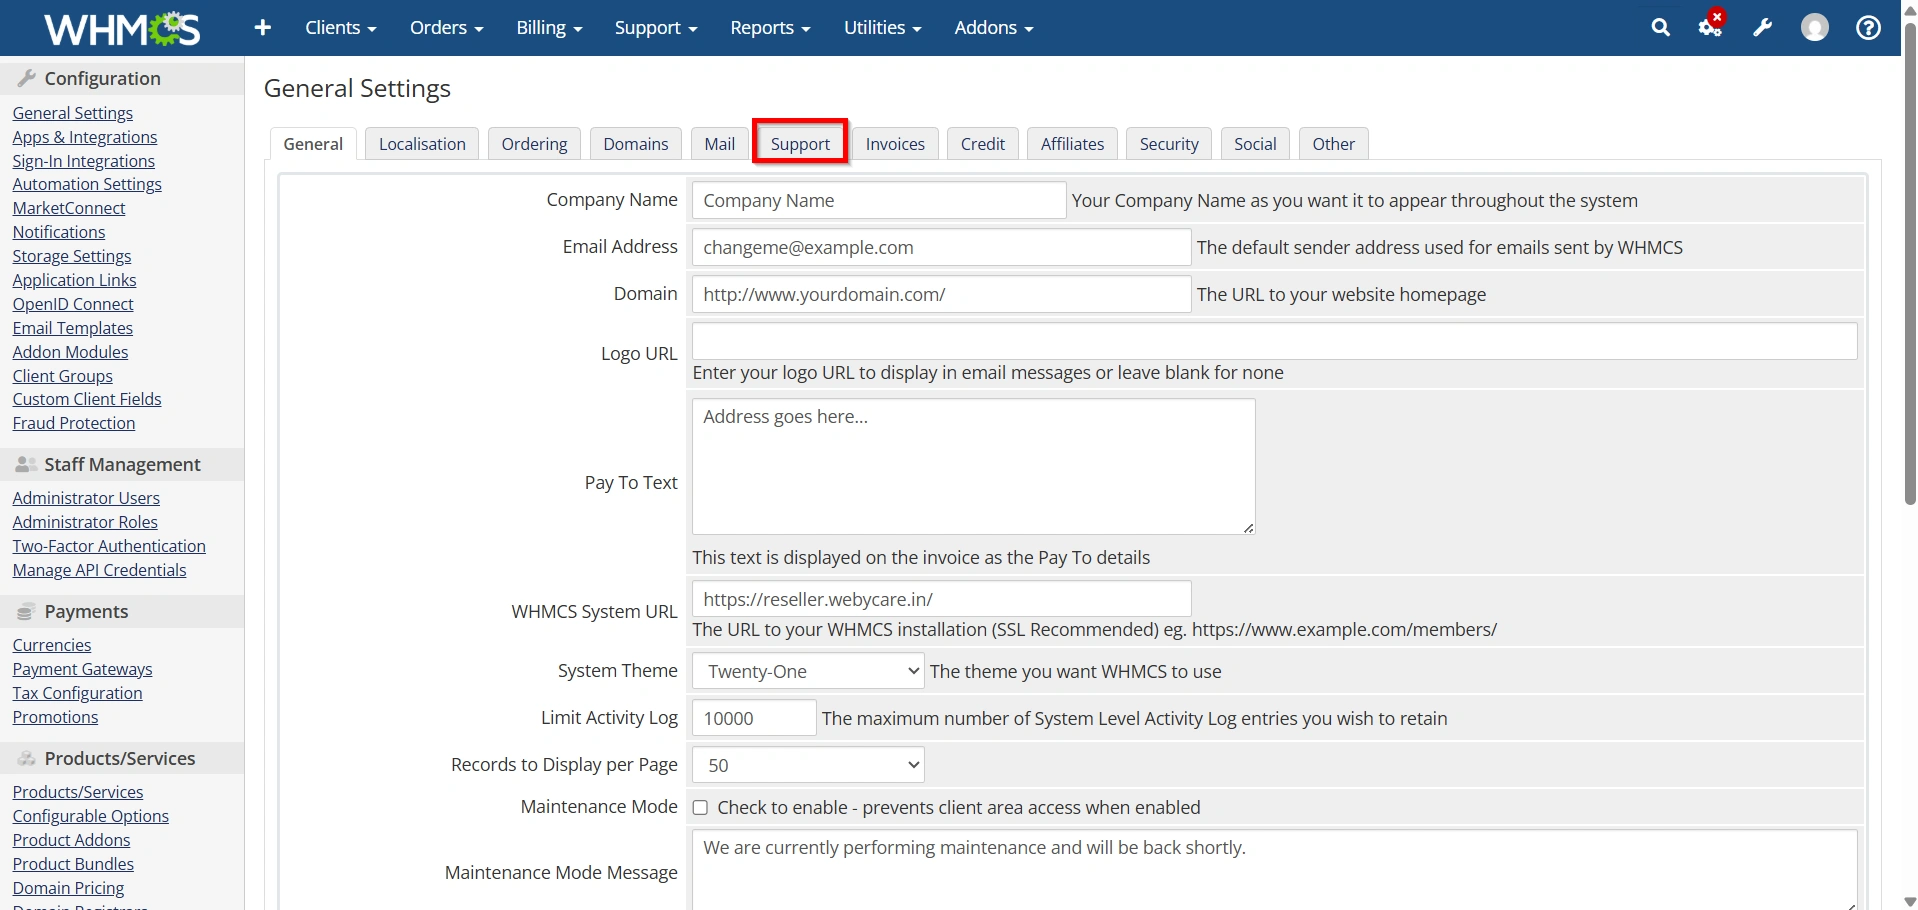Open Fraud Protection link
The width and height of the screenshot is (1918, 910).
[x=74, y=423]
